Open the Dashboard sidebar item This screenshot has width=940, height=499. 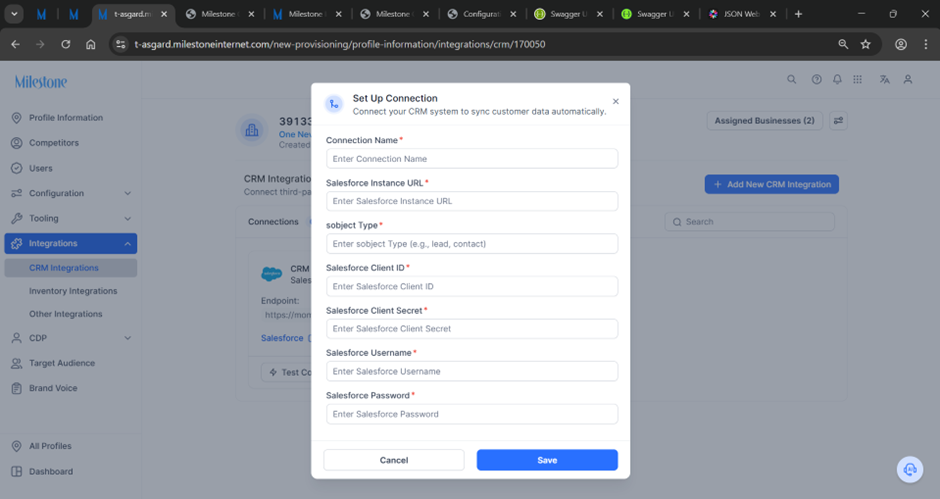click(51, 471)
